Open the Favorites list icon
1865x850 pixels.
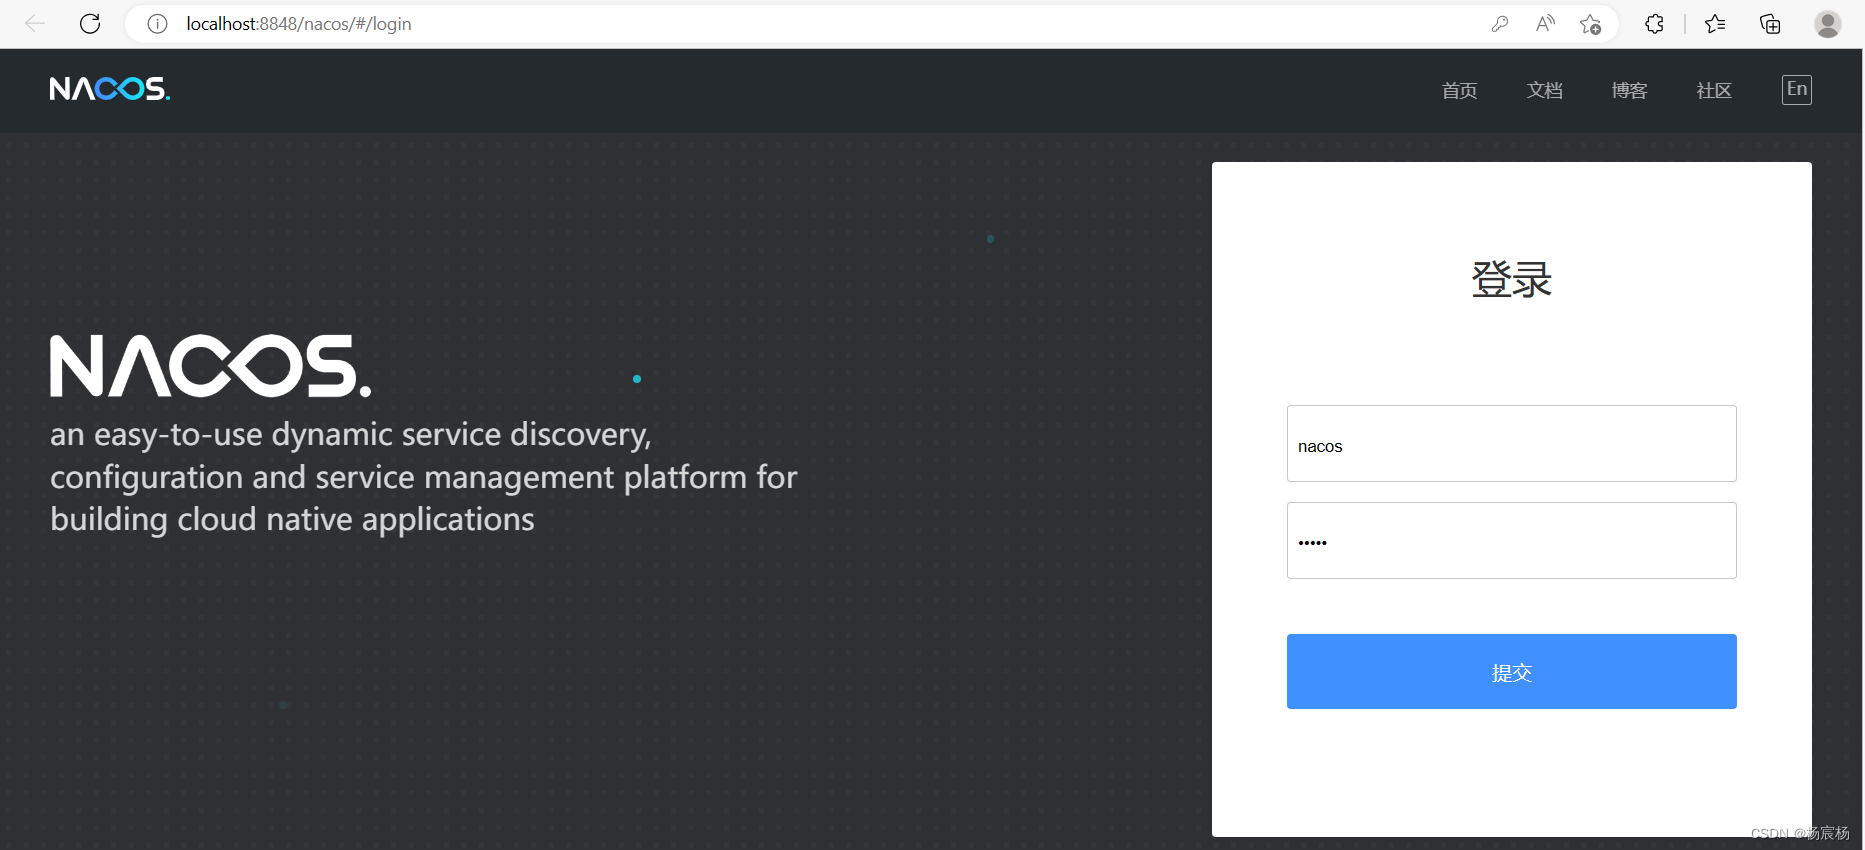tap(1715, 24)
